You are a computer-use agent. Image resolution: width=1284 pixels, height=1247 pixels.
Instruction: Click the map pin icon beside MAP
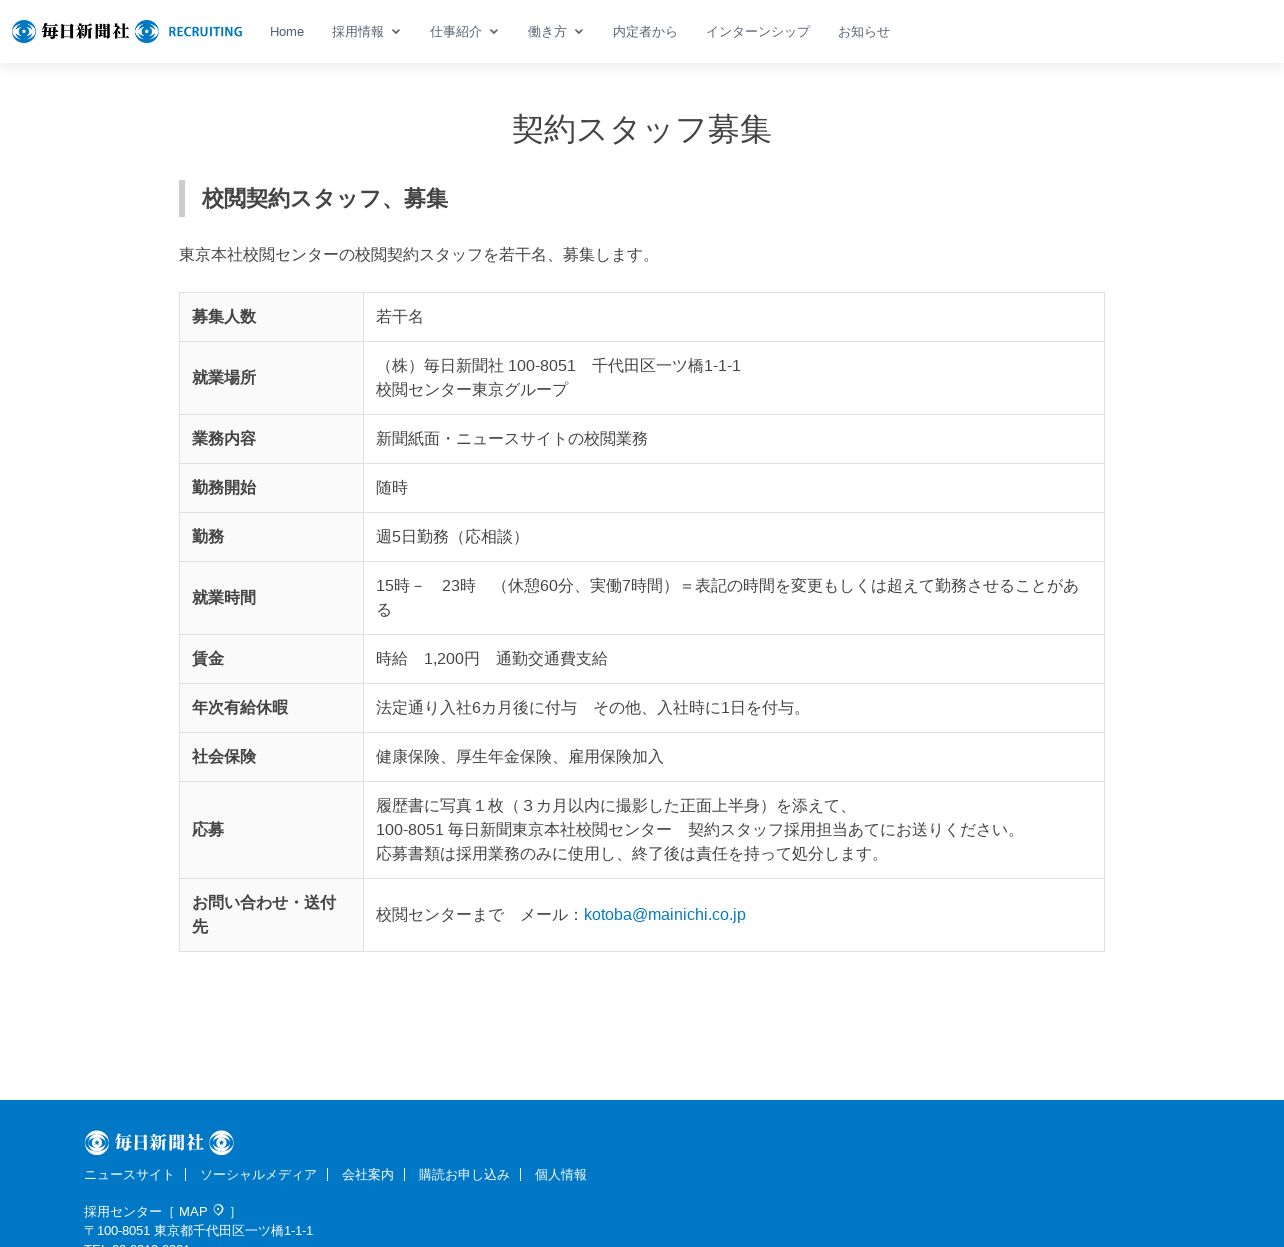tap(218, 1210)
